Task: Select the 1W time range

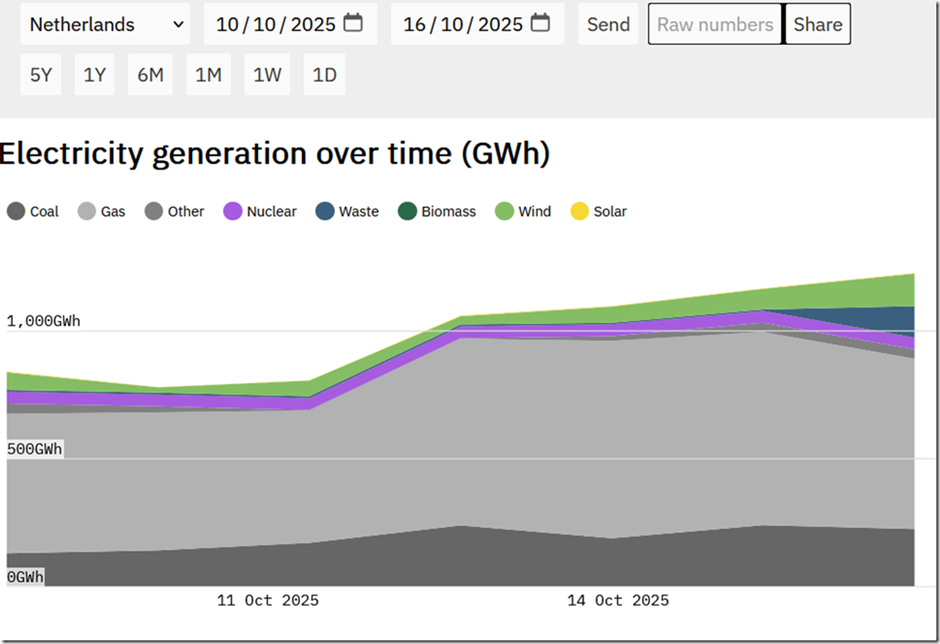Action: click(267, 75)
